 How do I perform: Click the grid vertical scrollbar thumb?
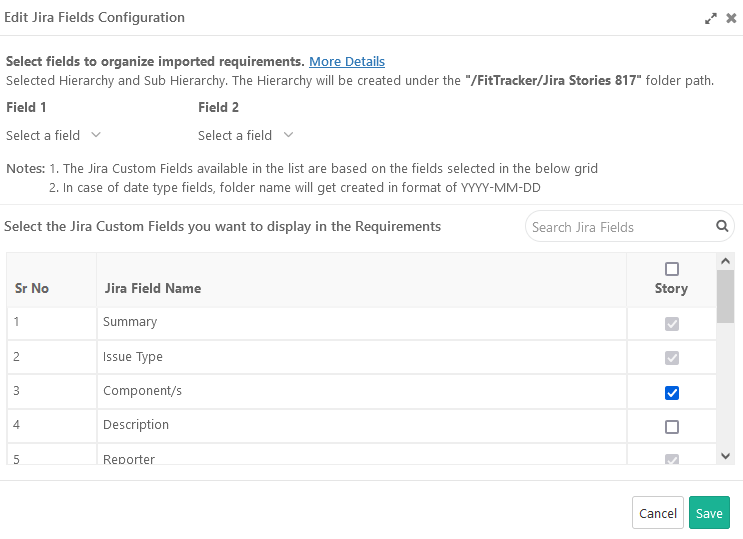click(x=725, y=295)
